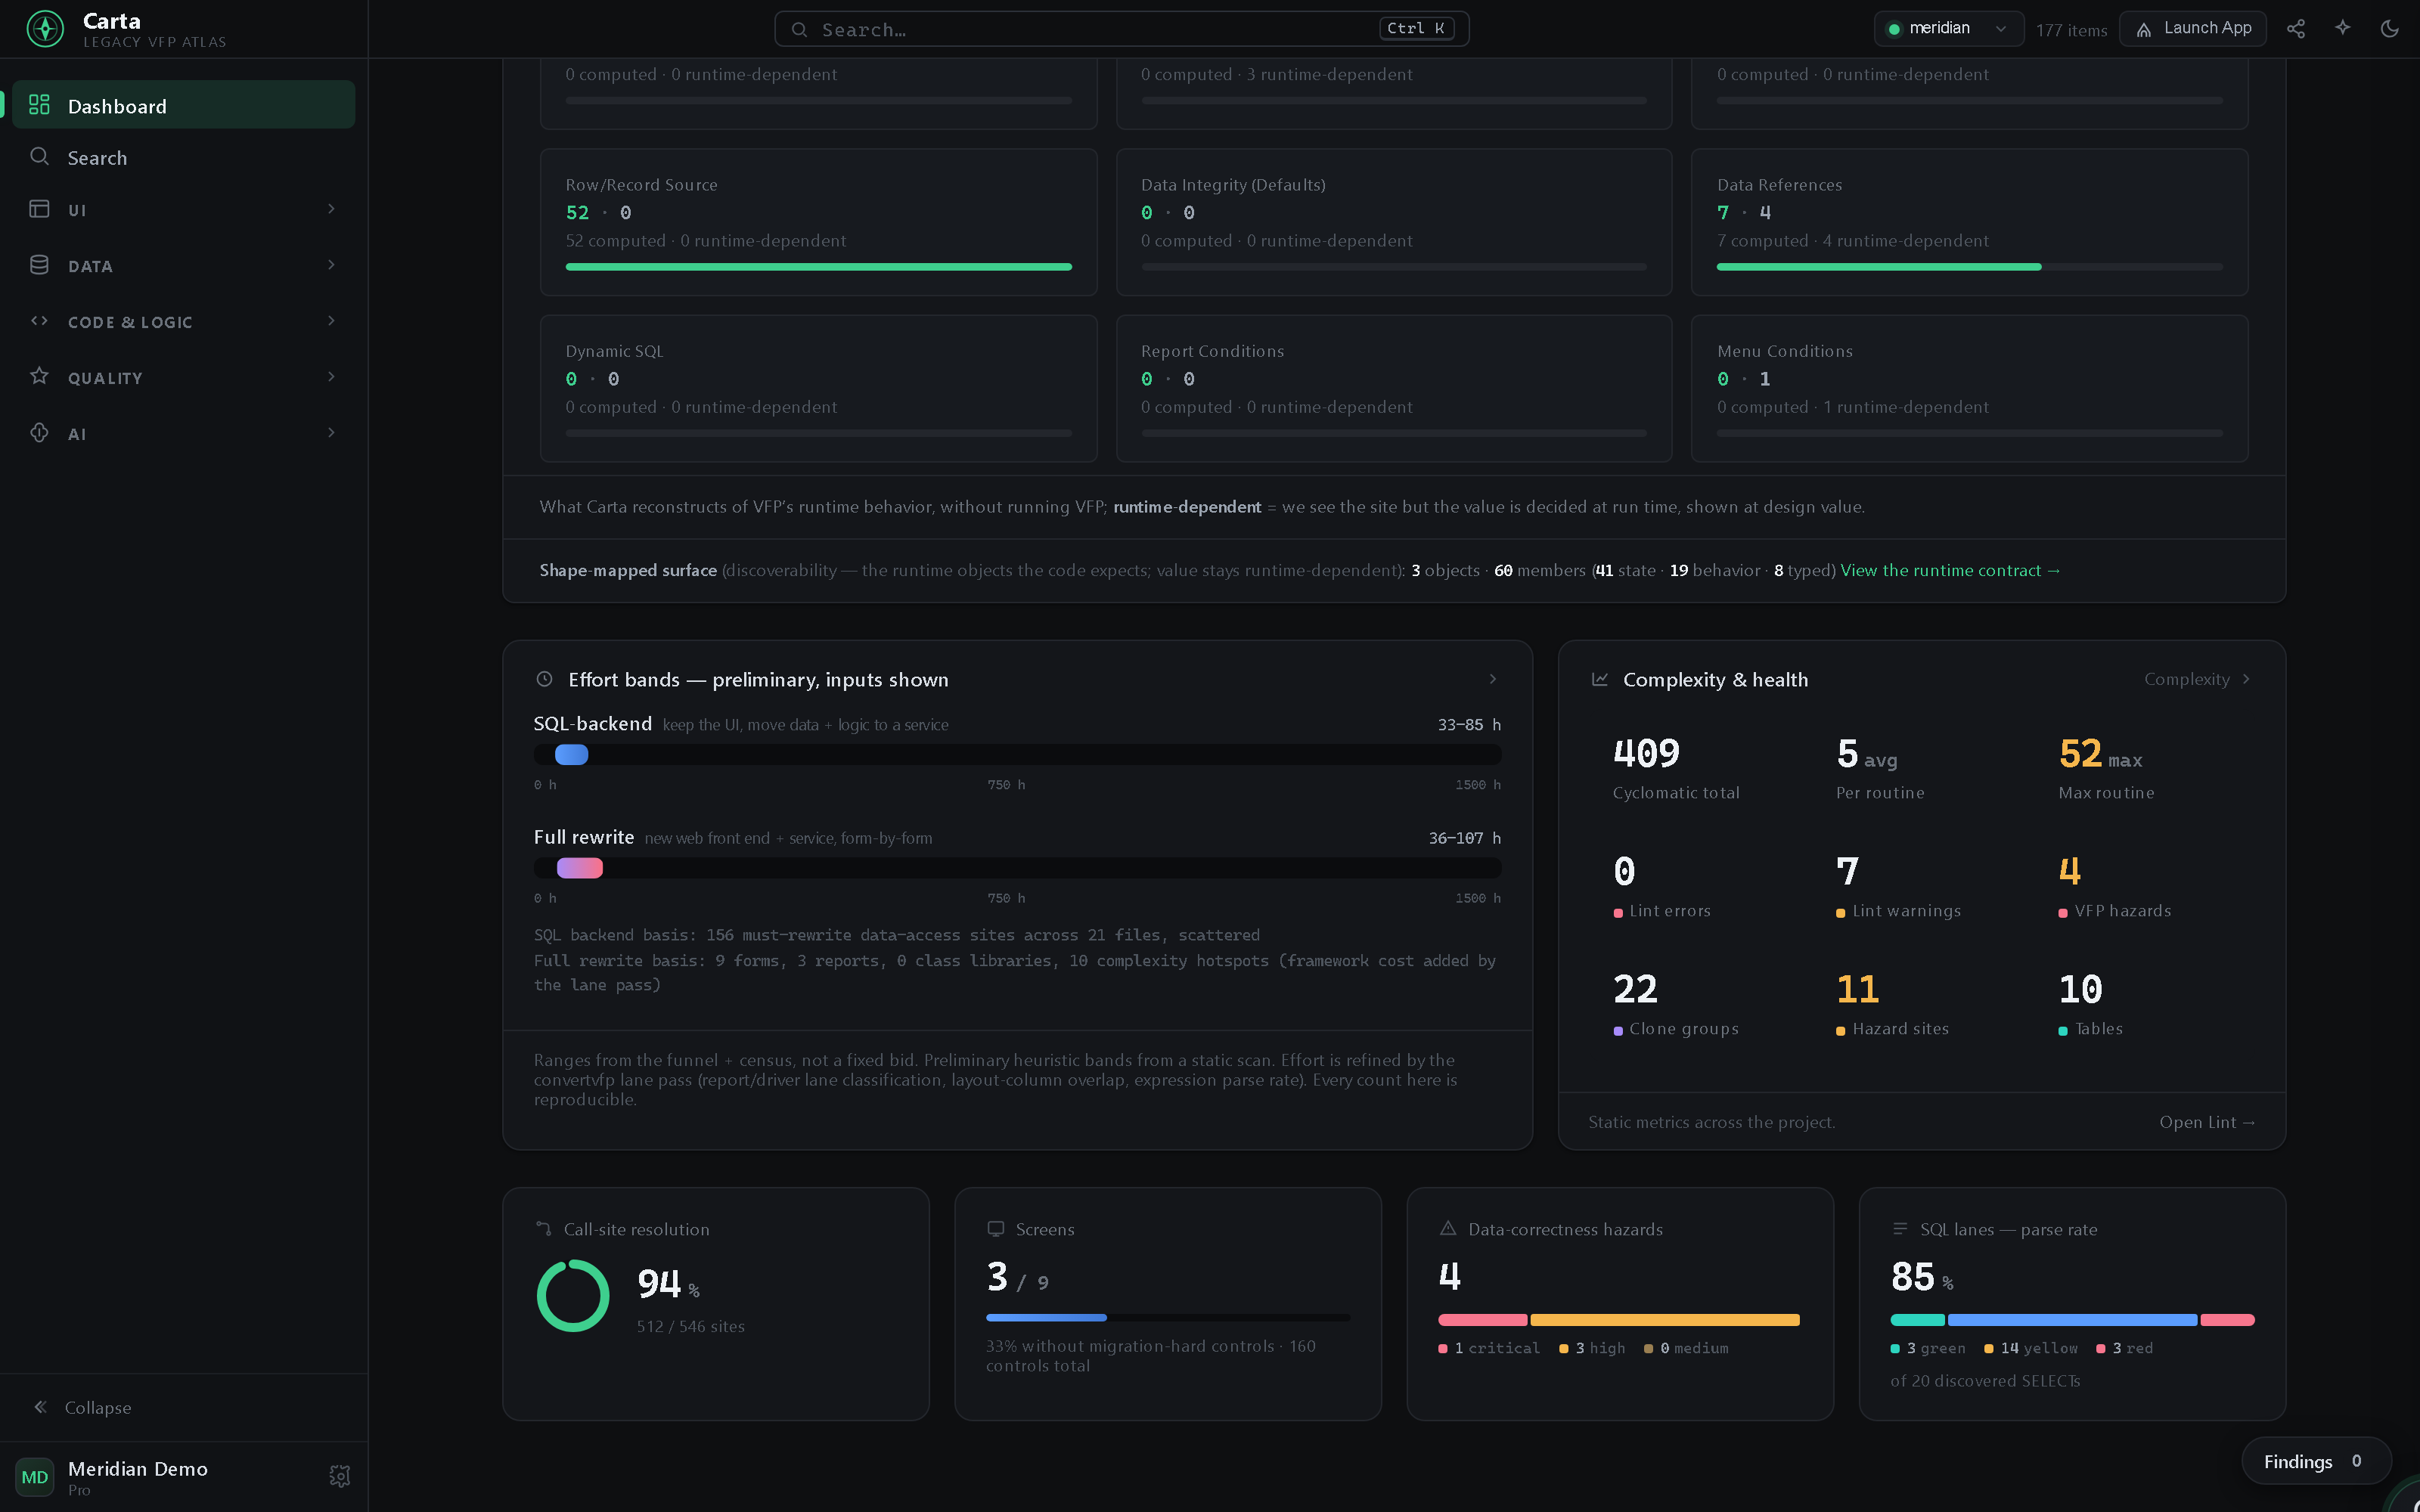Expand the AI section chevron
This screenshot has height=1512, width=2420.
coord(331,433)
